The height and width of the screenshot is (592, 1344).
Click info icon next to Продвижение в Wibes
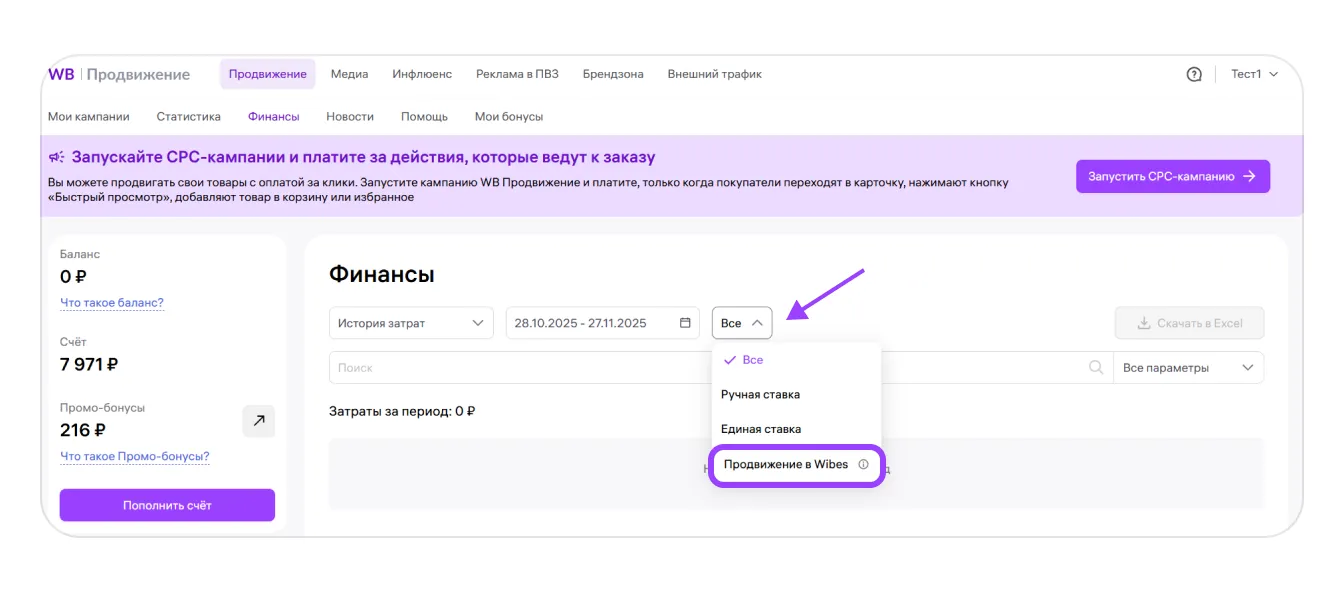click(864, 465)
